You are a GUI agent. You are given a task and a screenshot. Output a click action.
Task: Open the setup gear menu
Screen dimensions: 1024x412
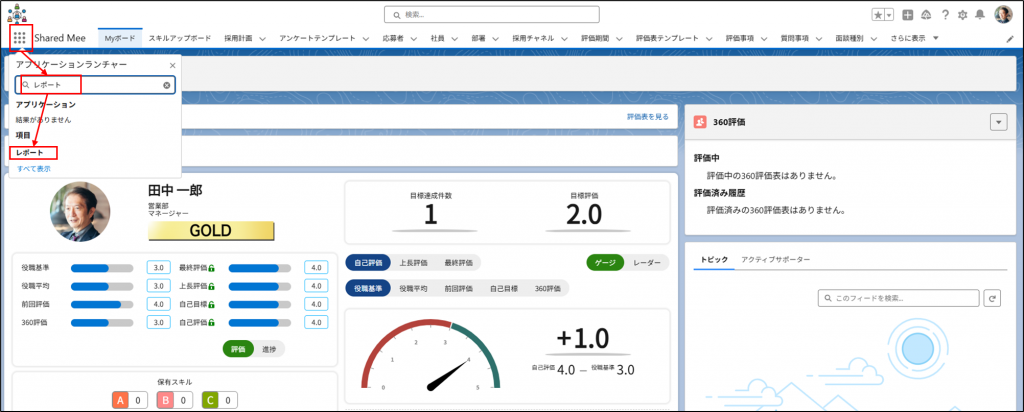coord(961,15)
